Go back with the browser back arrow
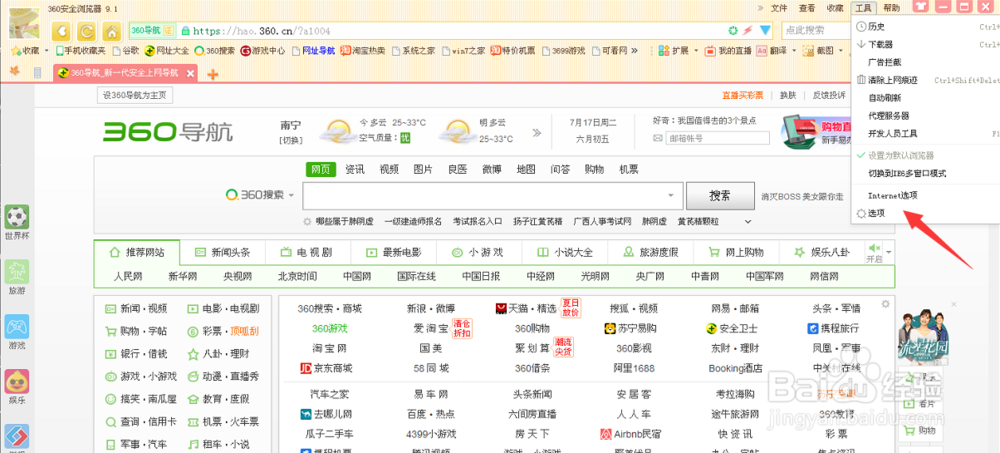The image size is (1000, 453). pyautogui.click(x=61, y=31)
